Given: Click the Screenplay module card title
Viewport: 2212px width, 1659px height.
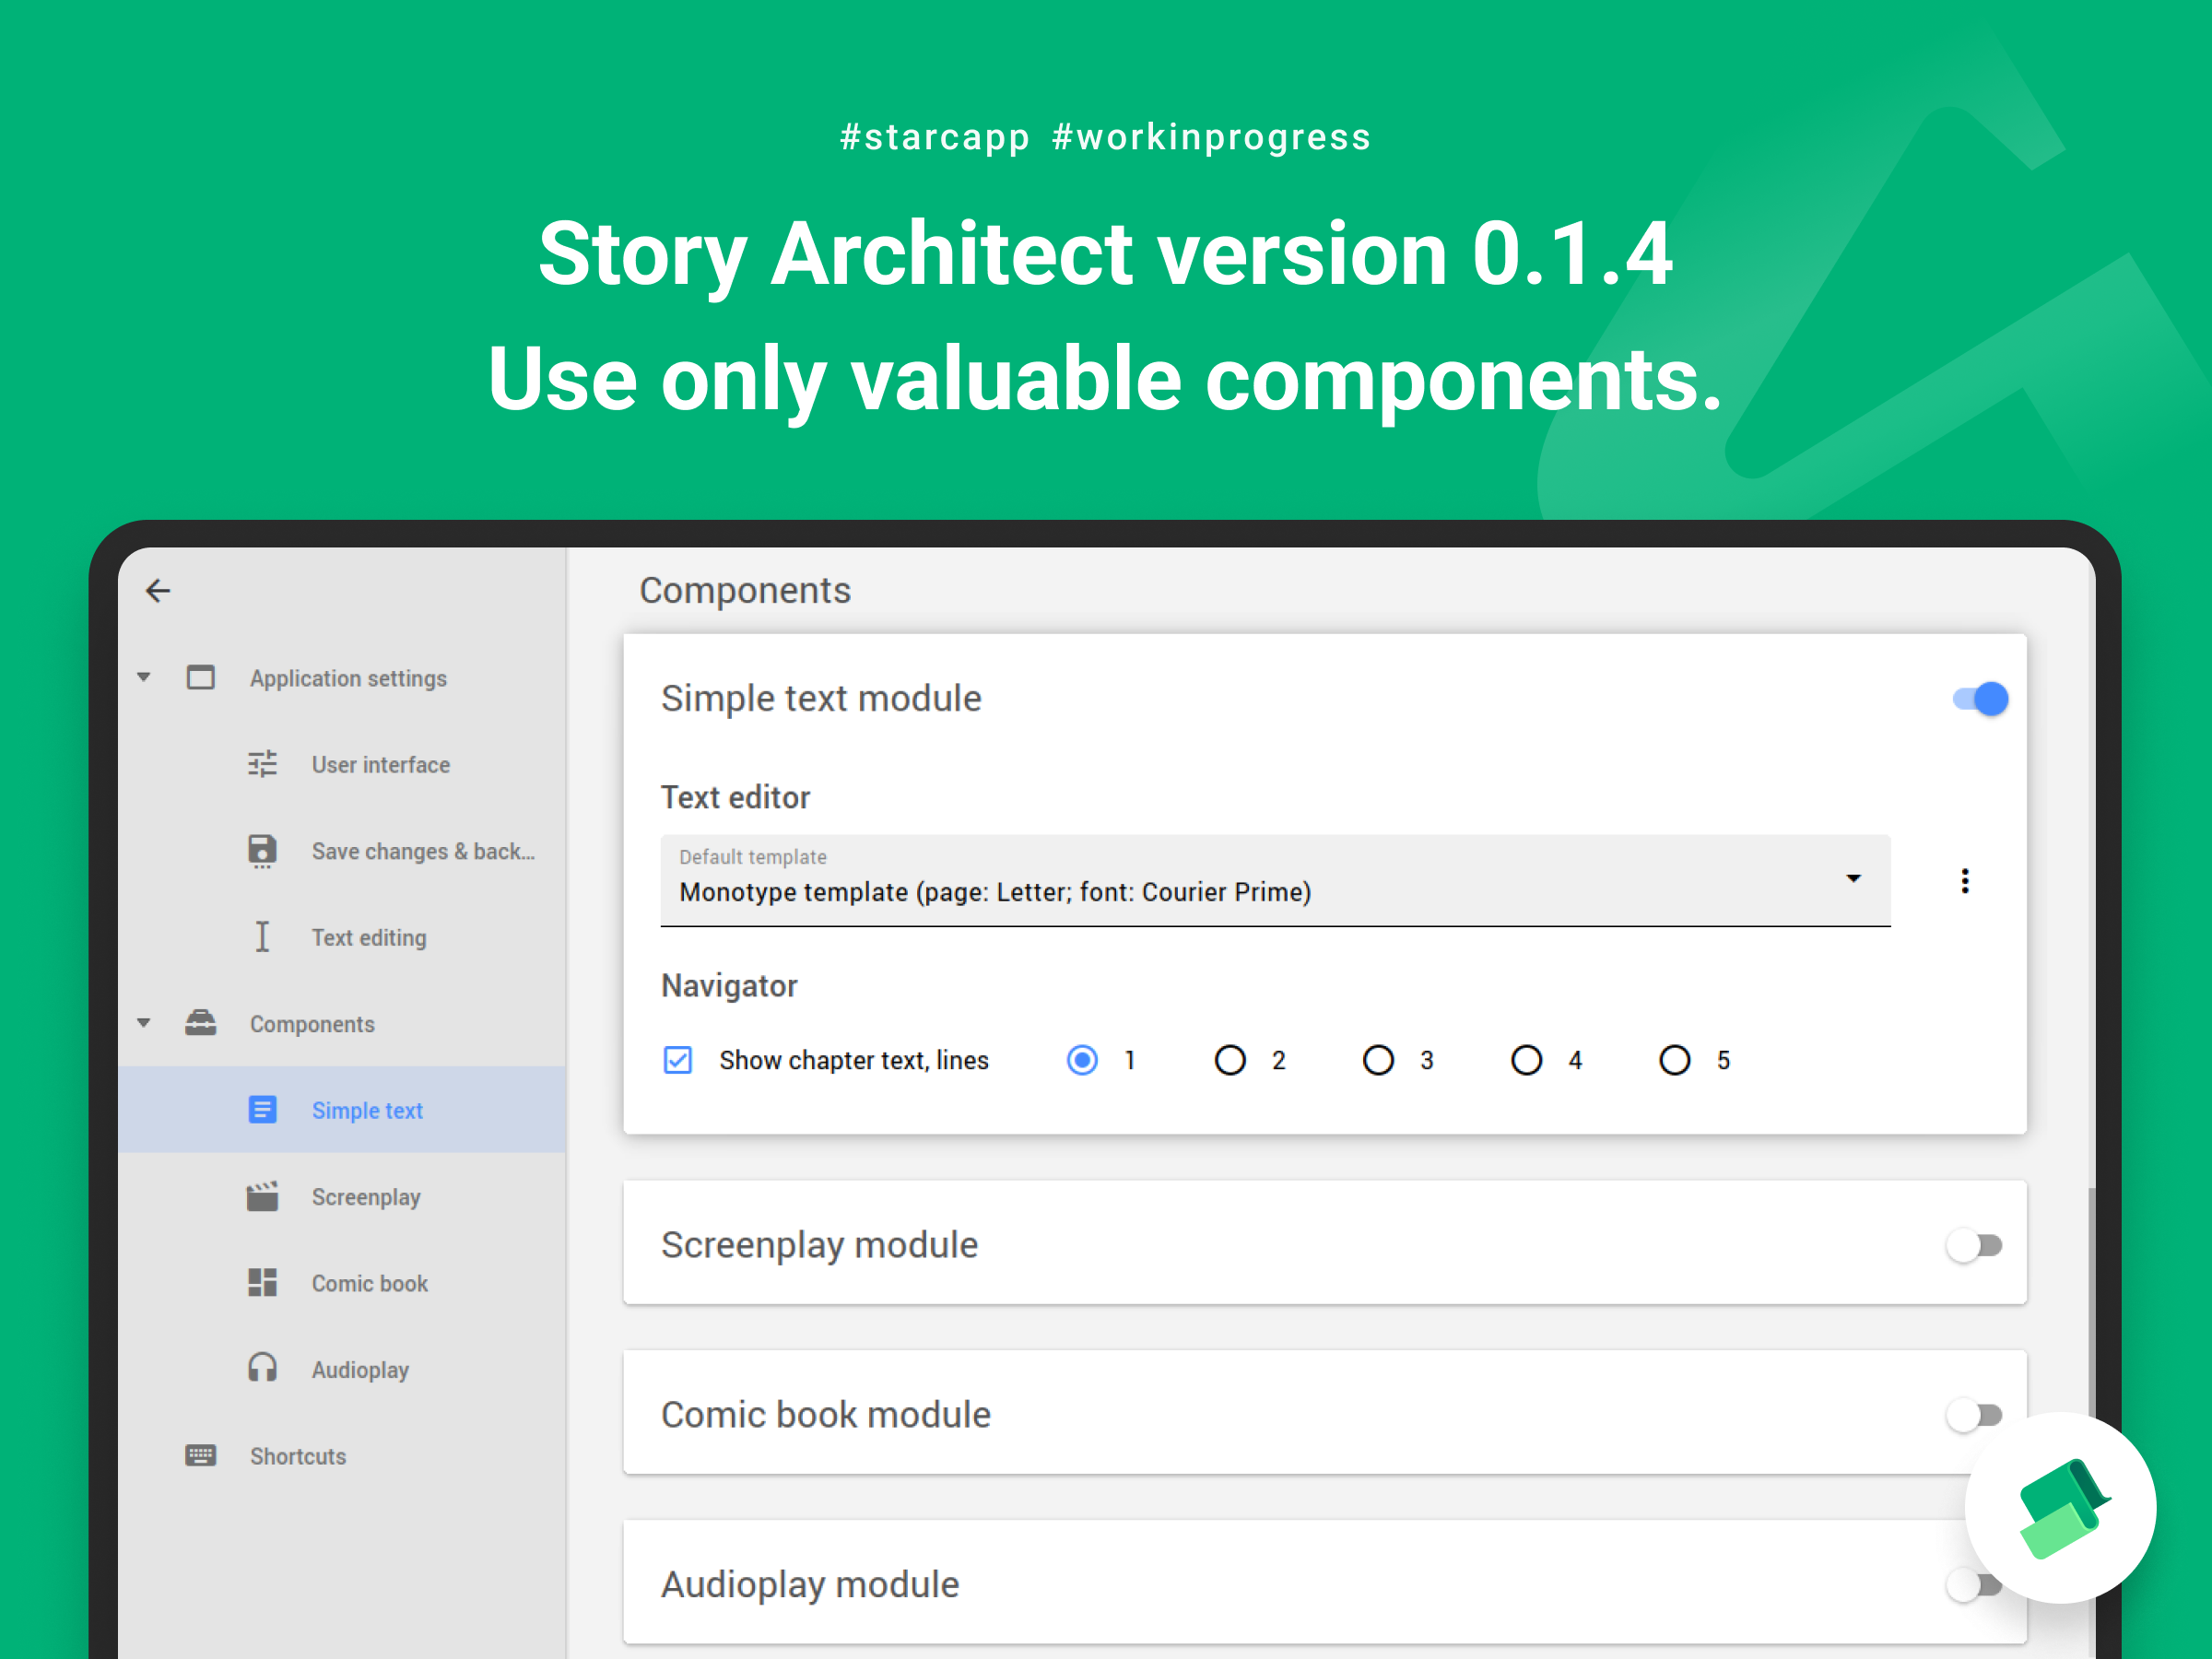Looking at the screenshot, I should click(820, 1245).
